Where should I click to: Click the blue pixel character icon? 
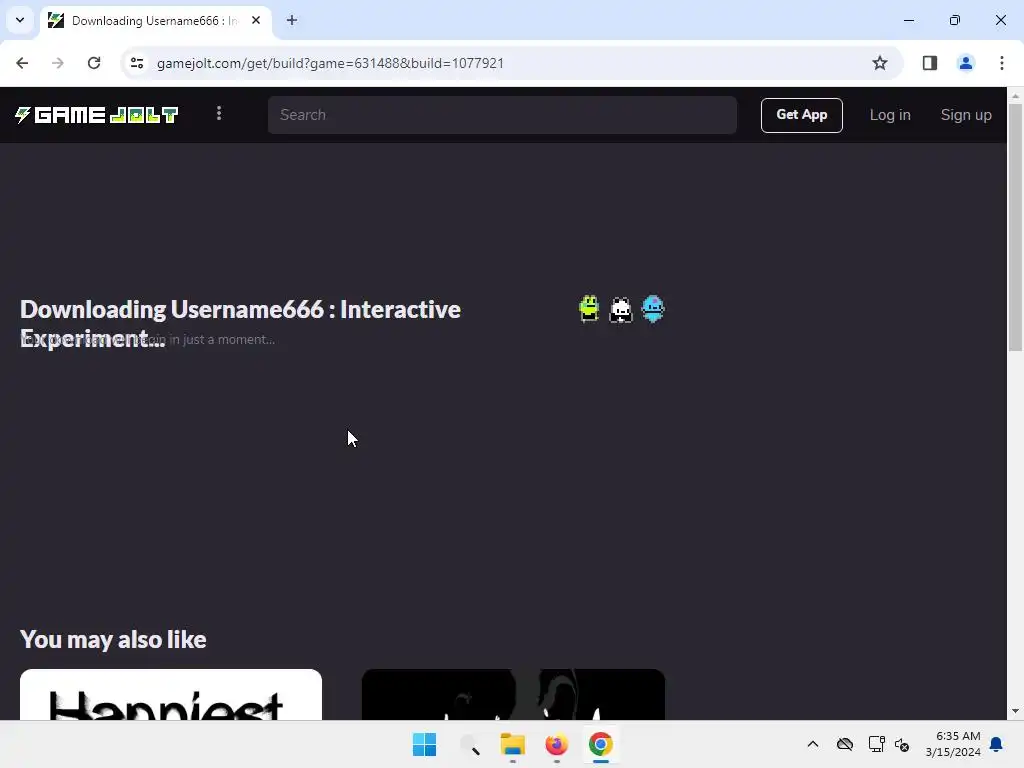(x=653, y=309)
